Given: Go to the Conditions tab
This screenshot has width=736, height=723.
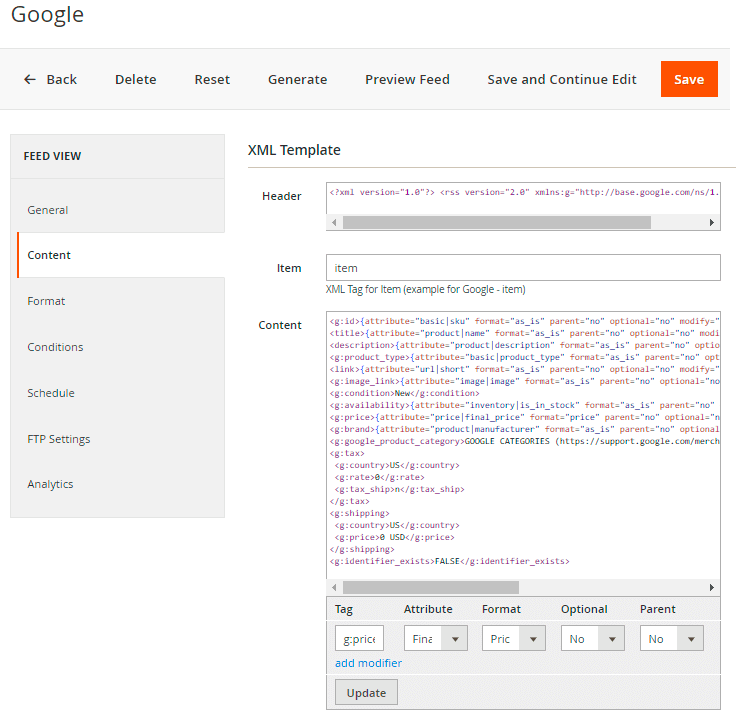Looking at the screenshot, I should 55,347.
